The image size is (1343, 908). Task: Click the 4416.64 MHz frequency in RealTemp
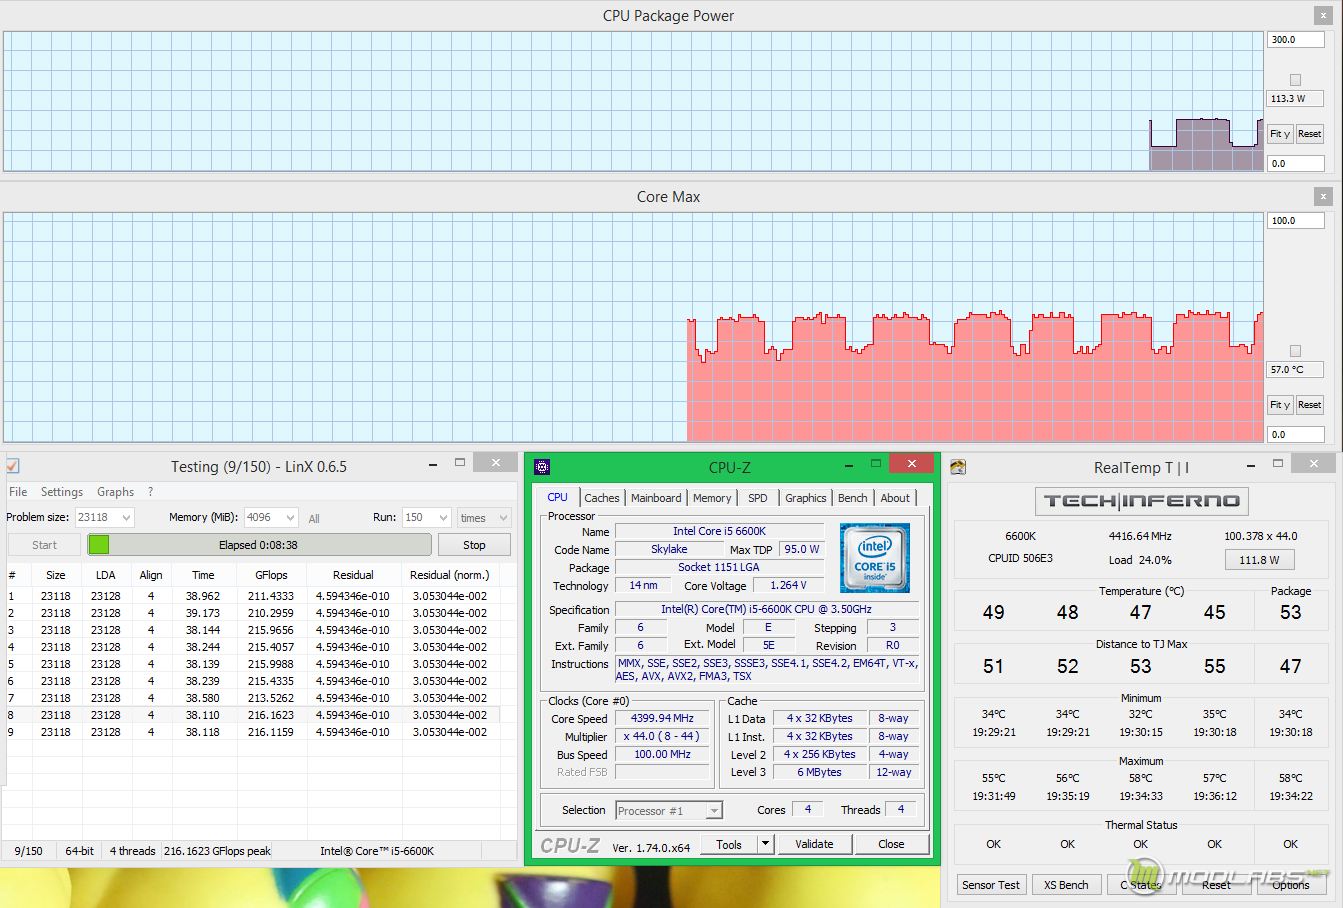(1139, 536)
